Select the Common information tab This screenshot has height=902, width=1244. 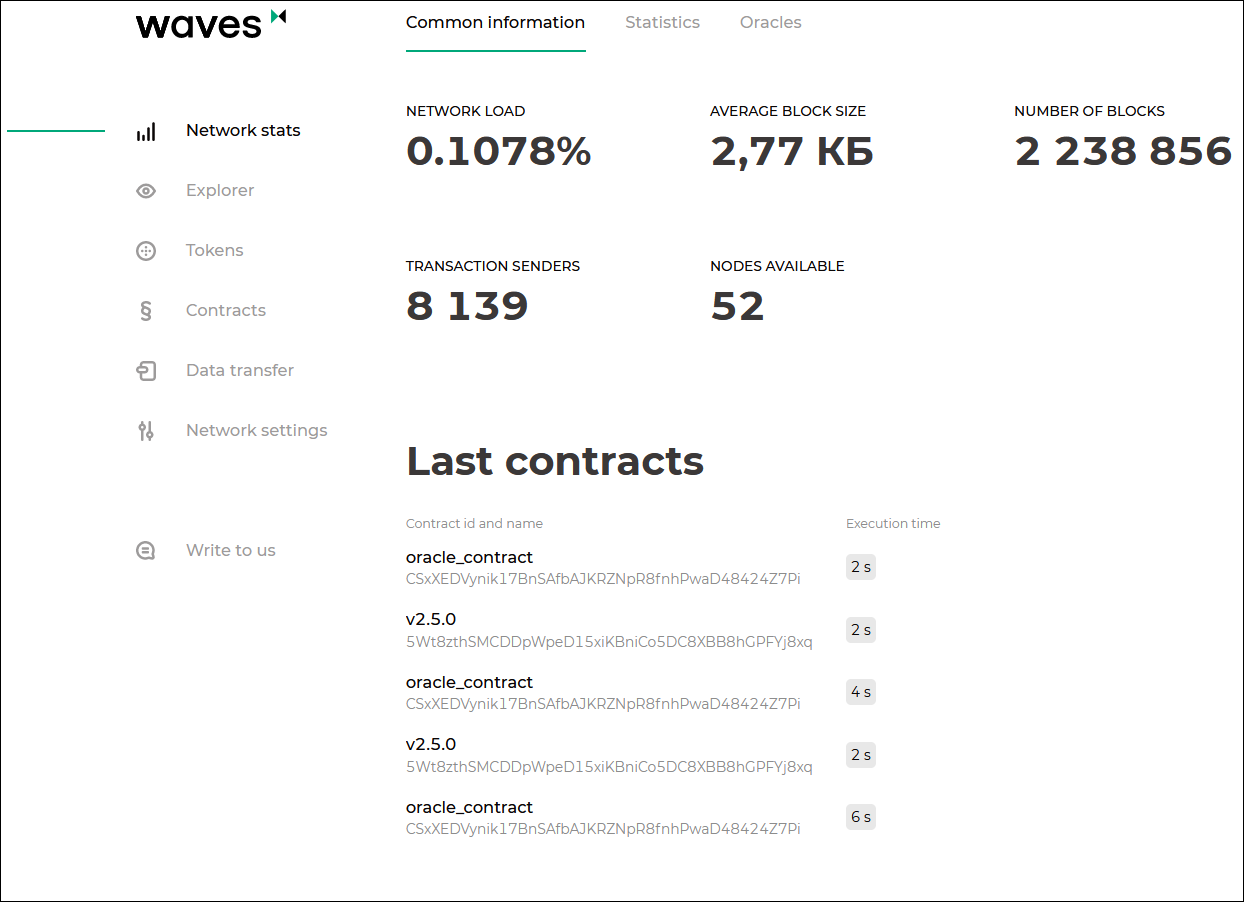click(x=495, y=22)
